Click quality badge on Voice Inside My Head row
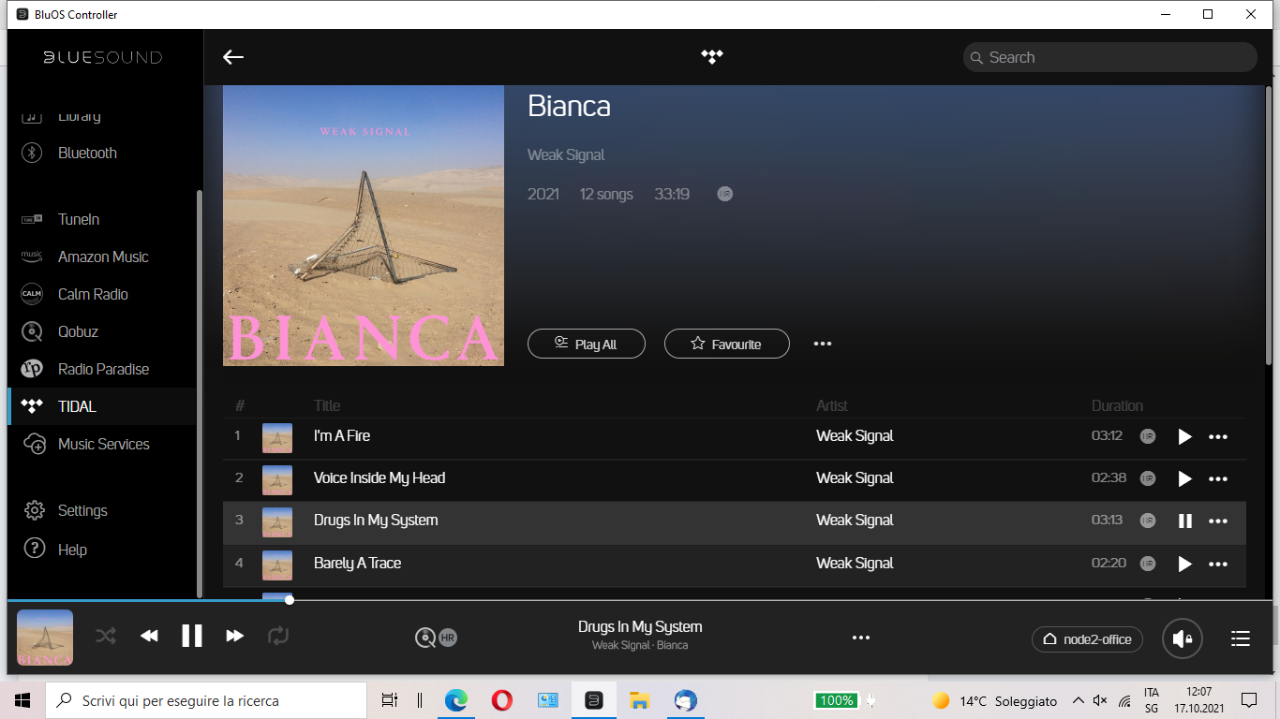This screenshot has height=719, width=1280. point(1148,478)
